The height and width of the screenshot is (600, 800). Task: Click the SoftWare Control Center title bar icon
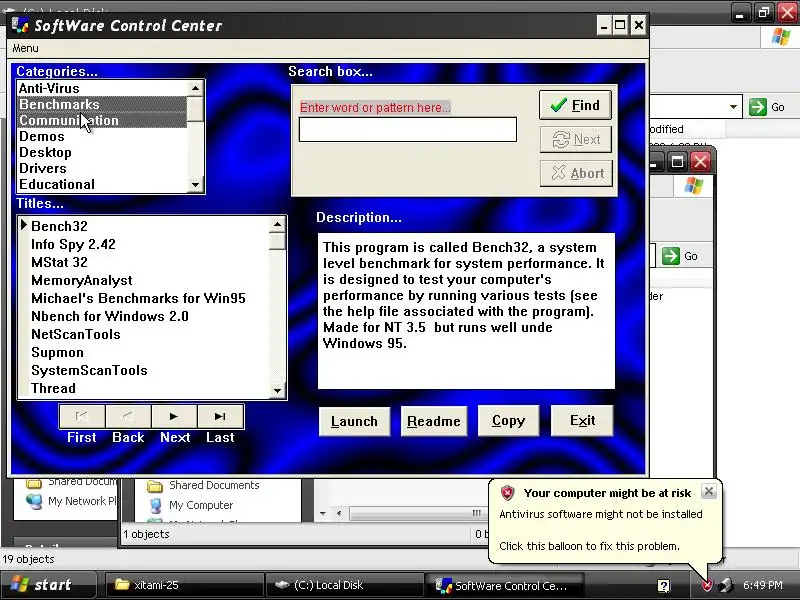tap(20, 24)
